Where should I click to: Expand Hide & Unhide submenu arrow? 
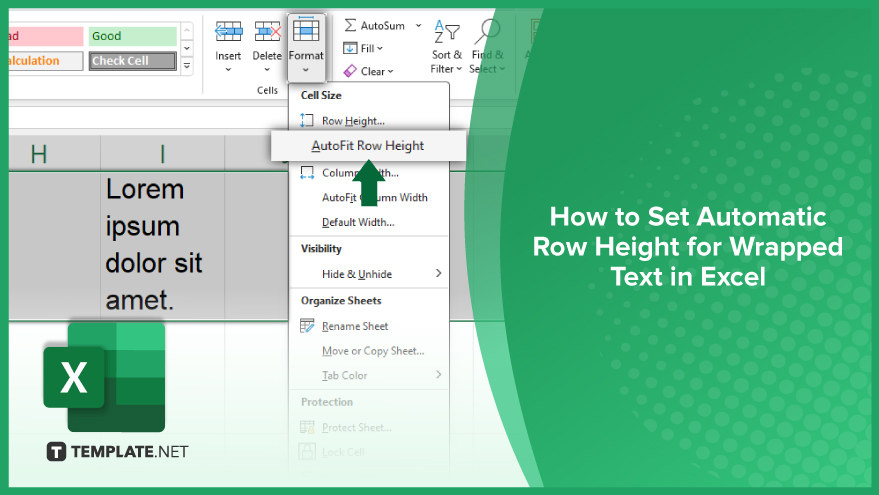(x=438, y=273)
